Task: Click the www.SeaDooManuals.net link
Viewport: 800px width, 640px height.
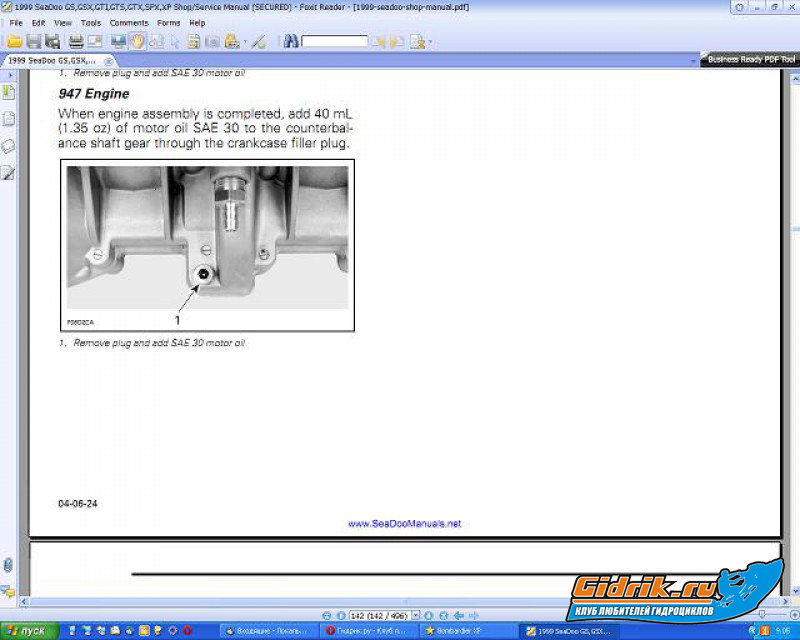Action: (x=404, y=524)
